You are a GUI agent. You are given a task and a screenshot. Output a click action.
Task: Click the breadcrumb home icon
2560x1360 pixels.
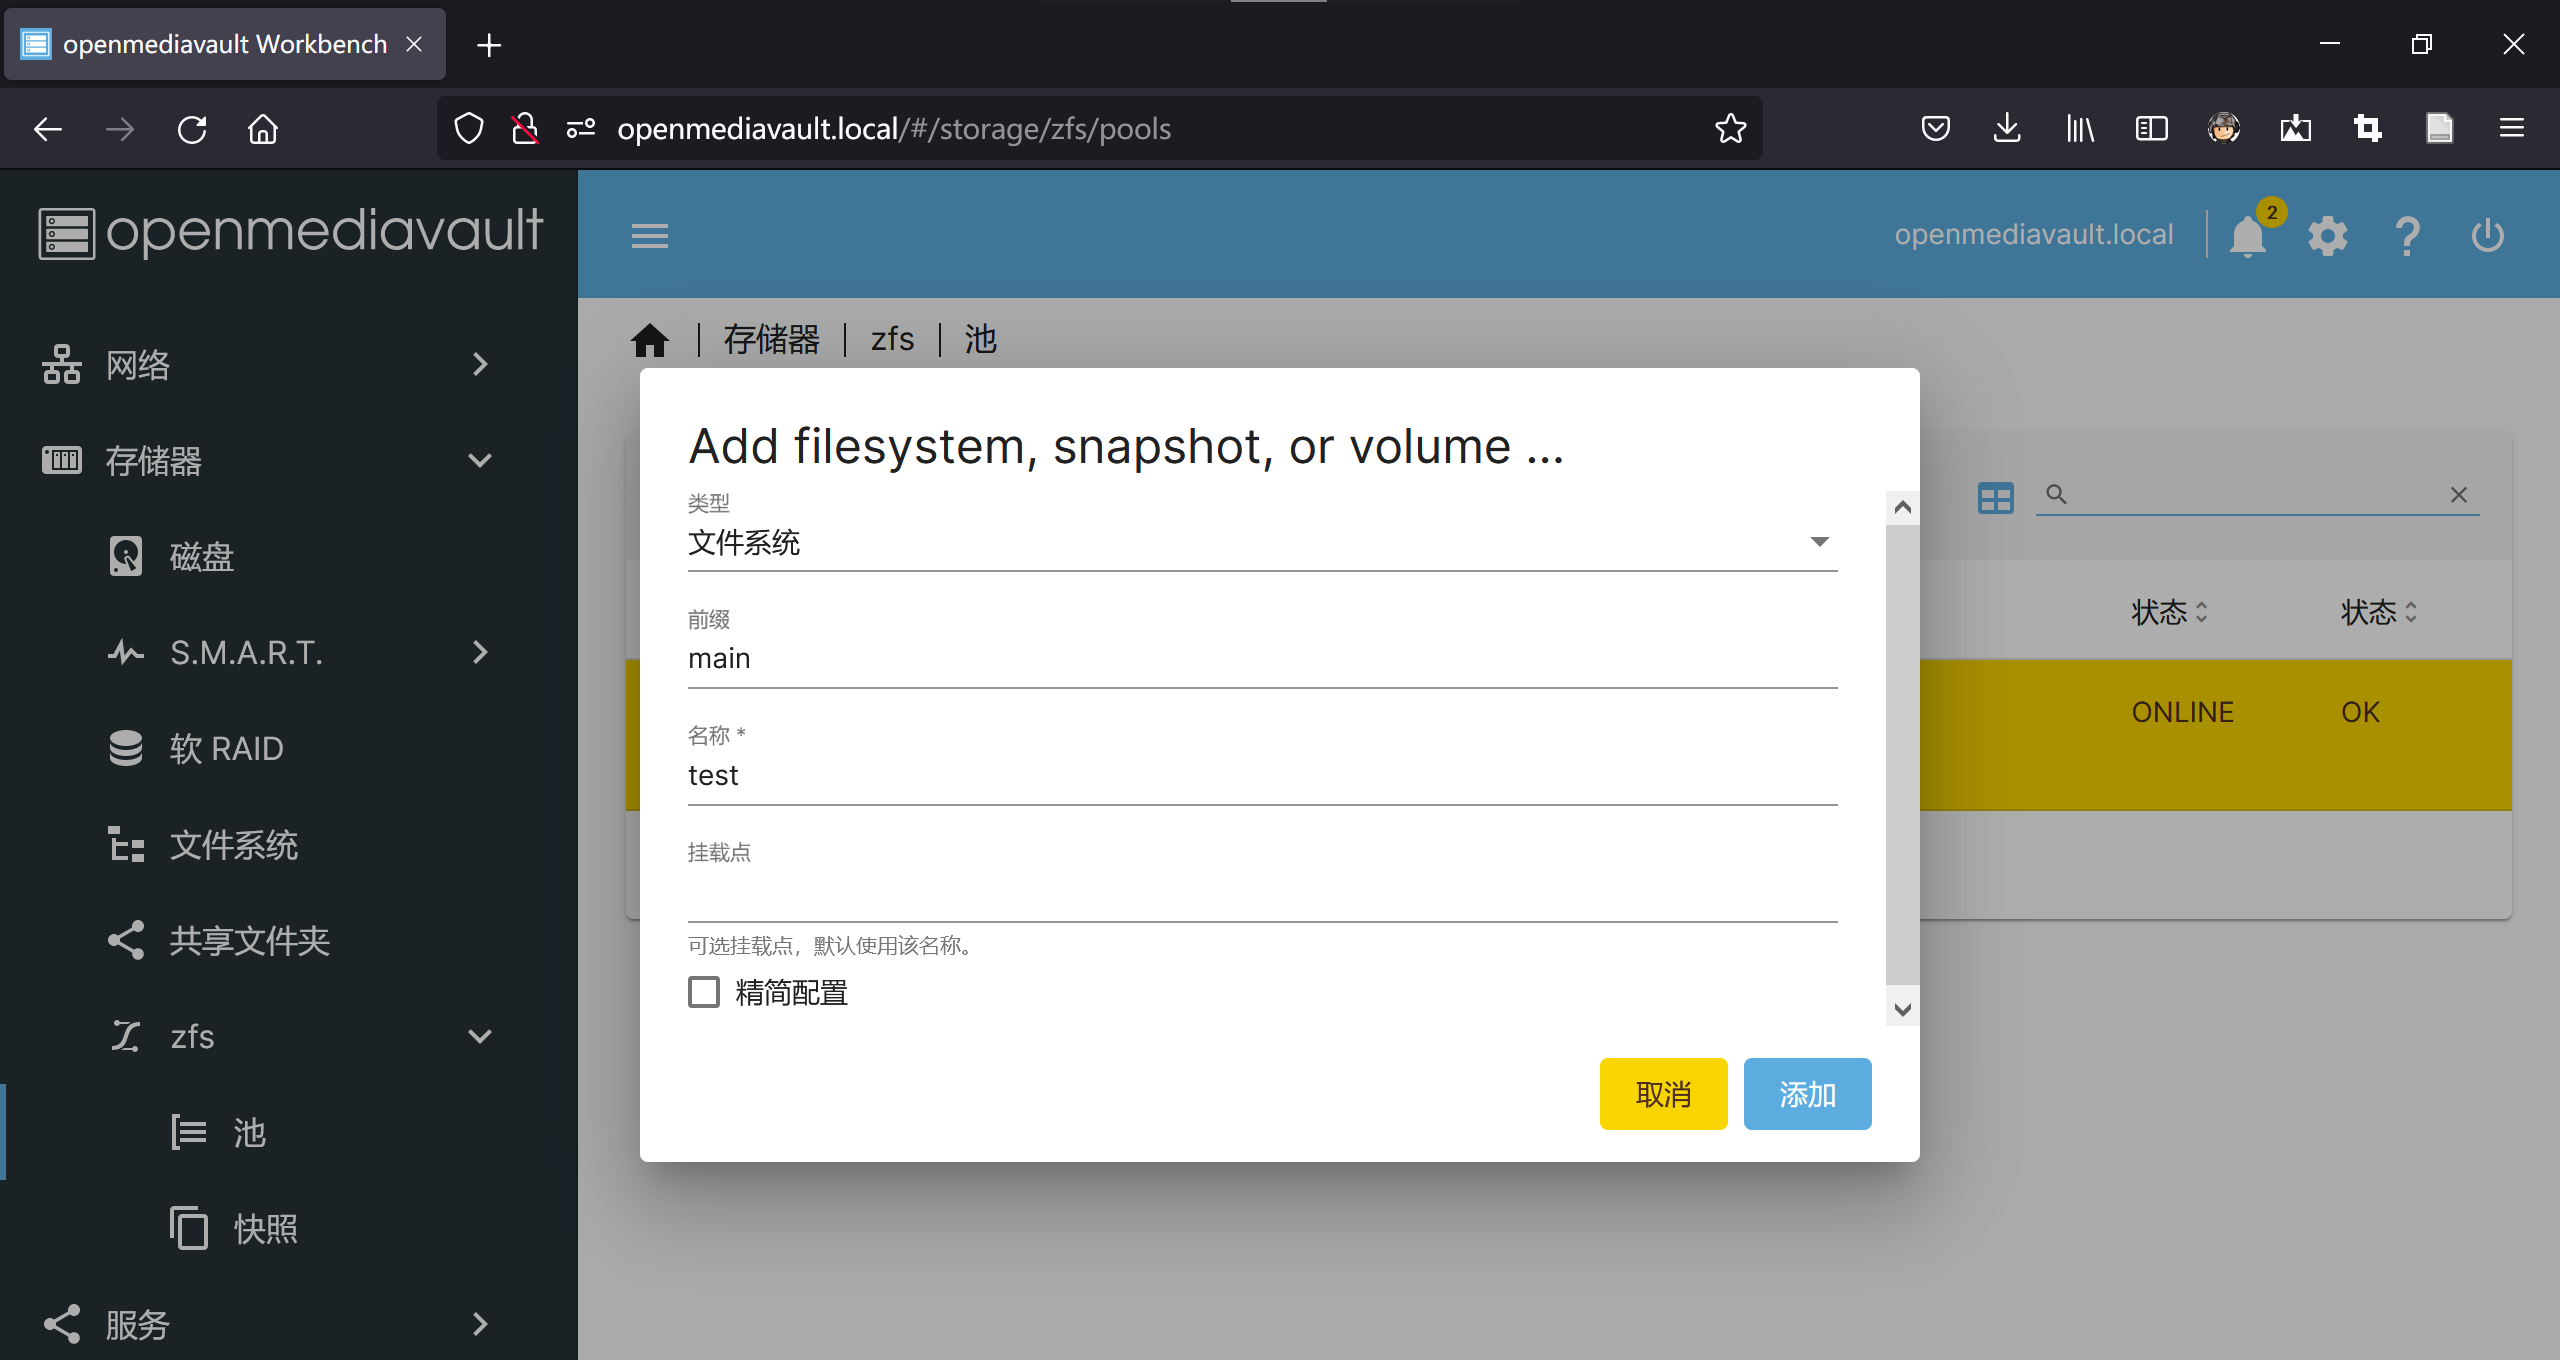click(650, 340)
